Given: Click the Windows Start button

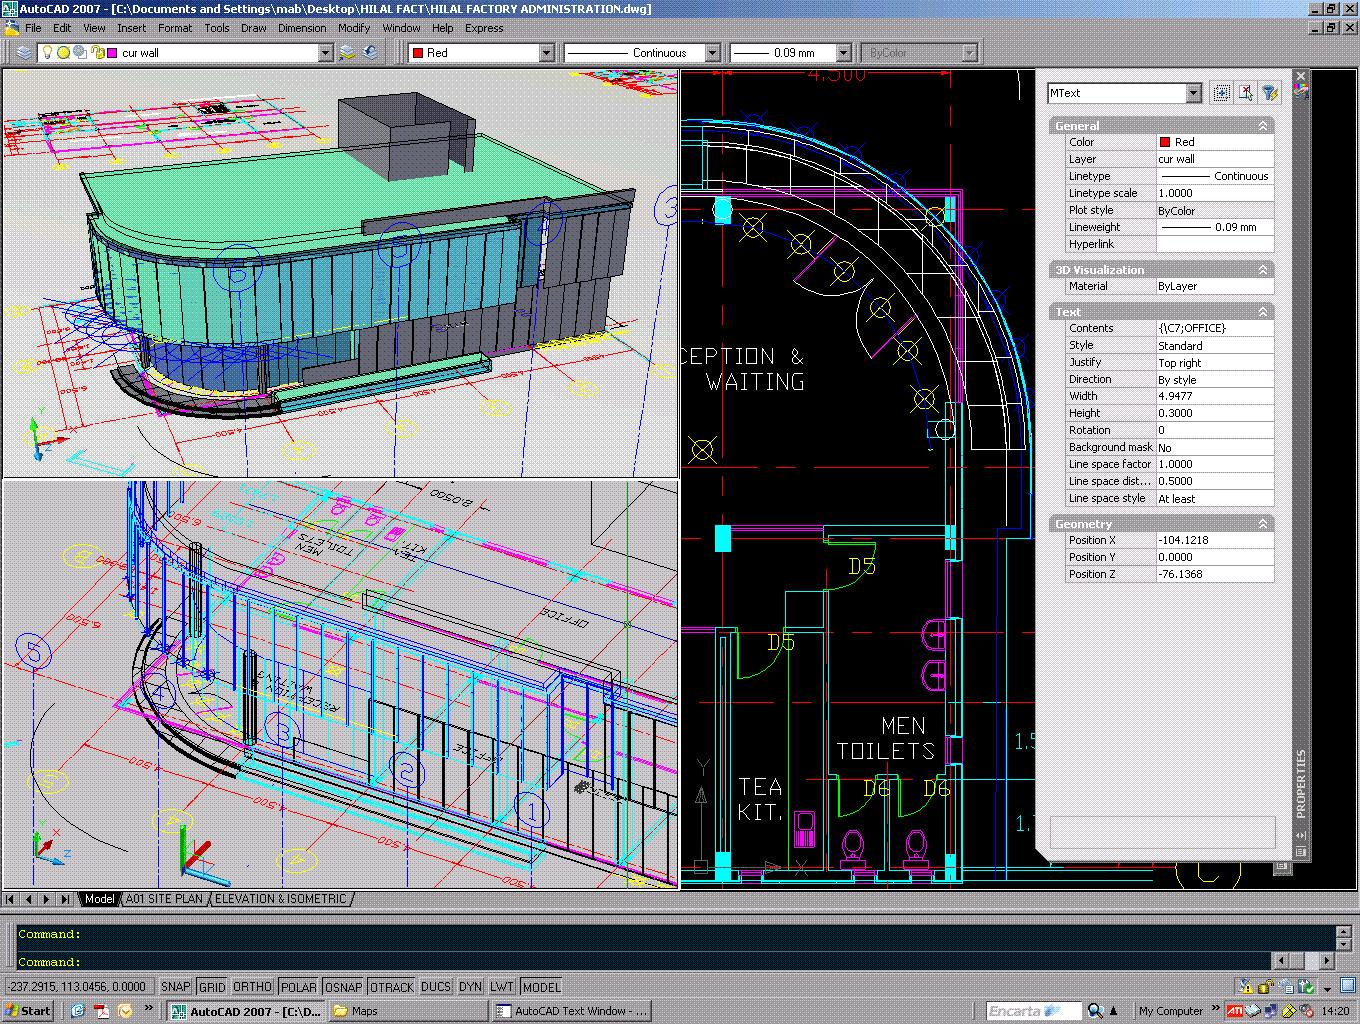Looking at the screenshot, I should coord(28,1011).
